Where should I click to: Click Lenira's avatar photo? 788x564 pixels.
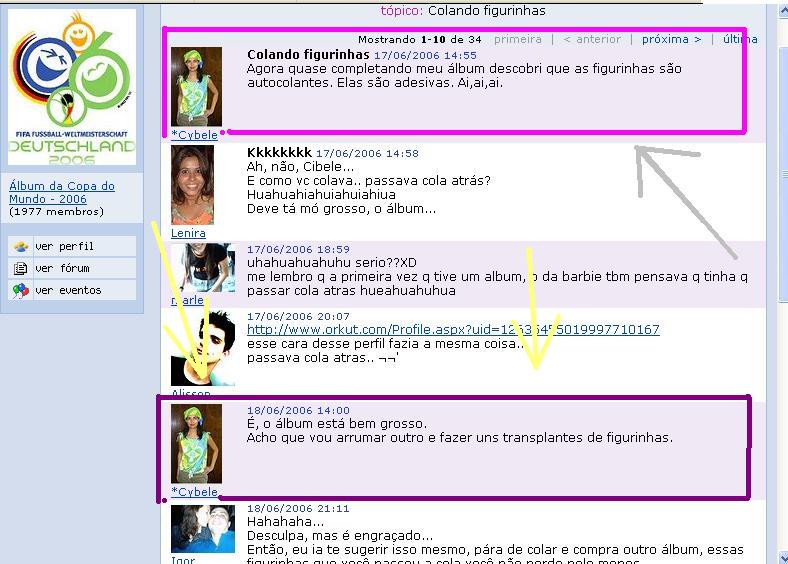192,184
